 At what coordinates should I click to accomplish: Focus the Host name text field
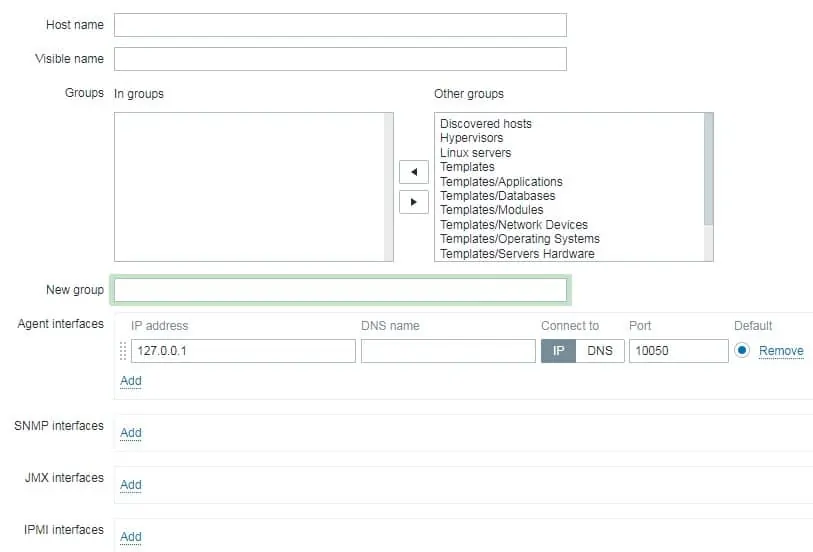(340, 25)
